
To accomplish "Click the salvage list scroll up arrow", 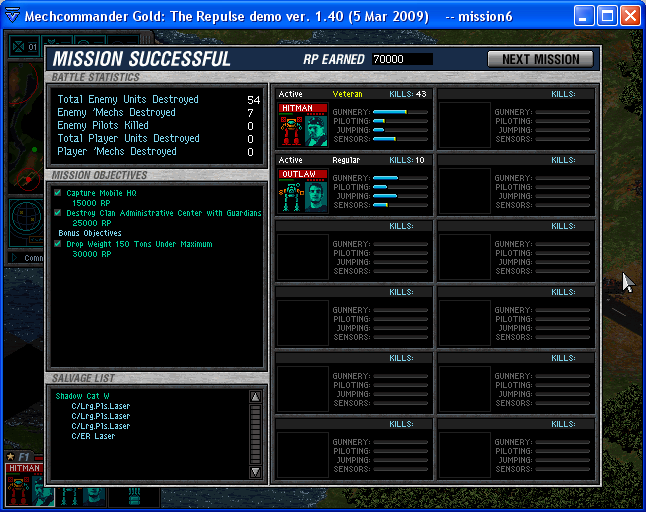I will click(255, 397).
